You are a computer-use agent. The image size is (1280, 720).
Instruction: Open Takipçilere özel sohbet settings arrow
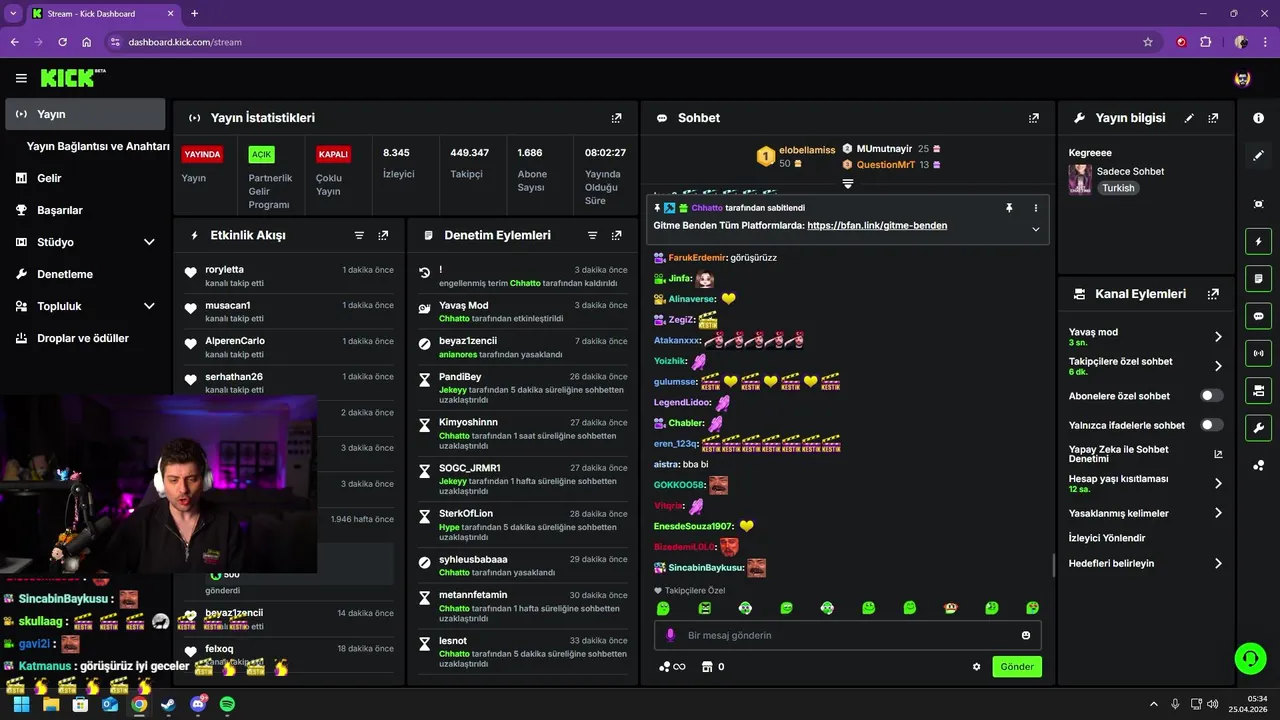point(1218,366)
